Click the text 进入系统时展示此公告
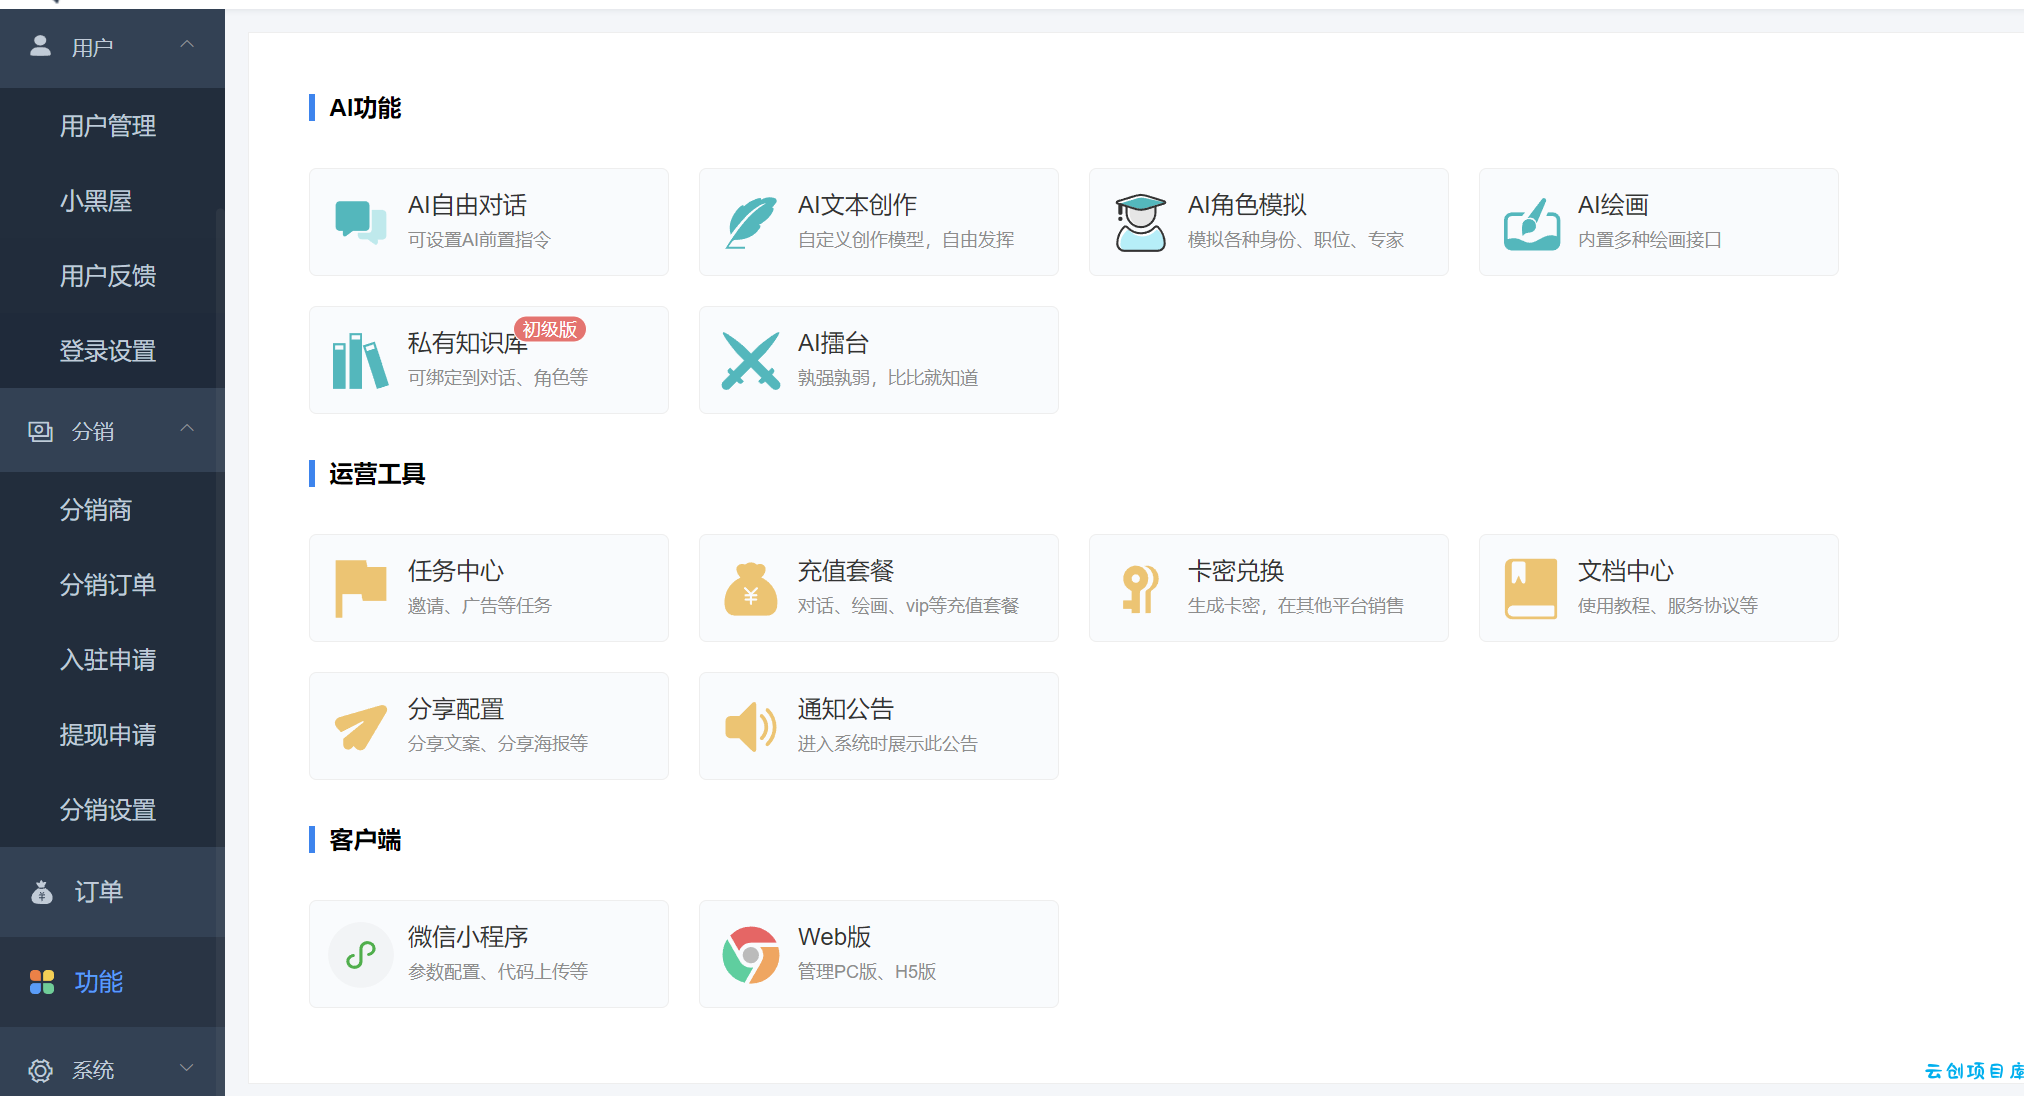 (888, 744)
